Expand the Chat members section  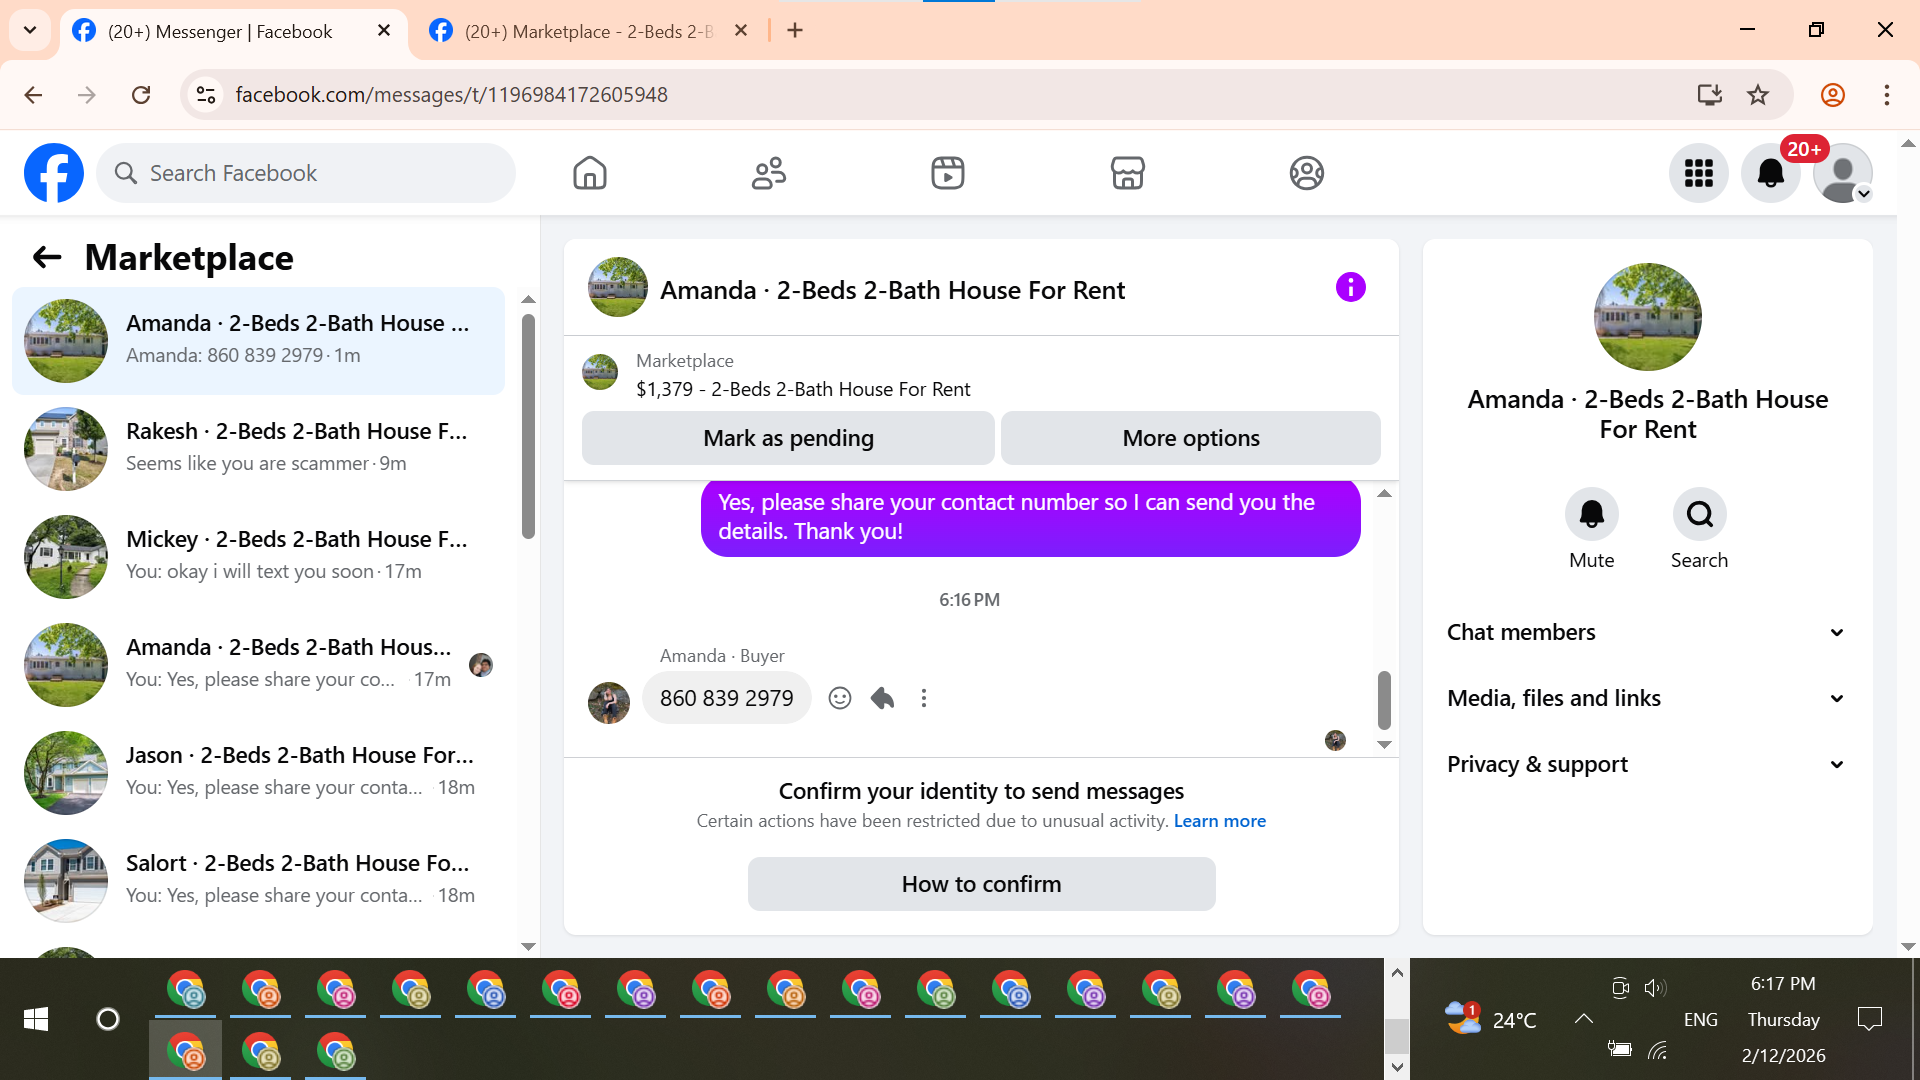[x=1647, y=632]
